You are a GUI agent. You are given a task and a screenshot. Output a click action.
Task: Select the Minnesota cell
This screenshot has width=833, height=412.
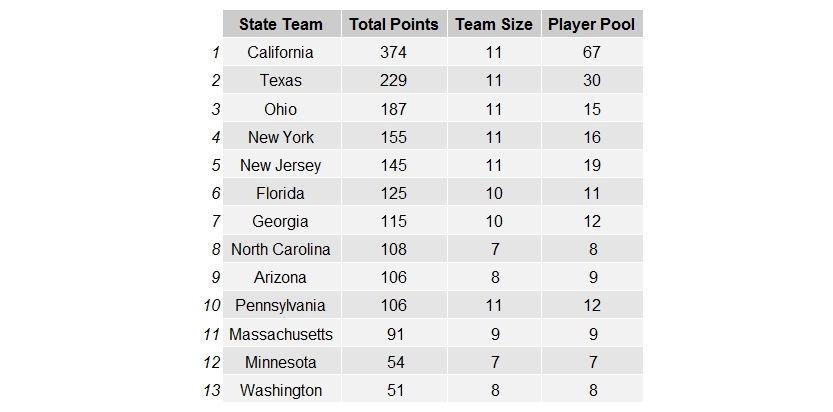tap(281, 362)
